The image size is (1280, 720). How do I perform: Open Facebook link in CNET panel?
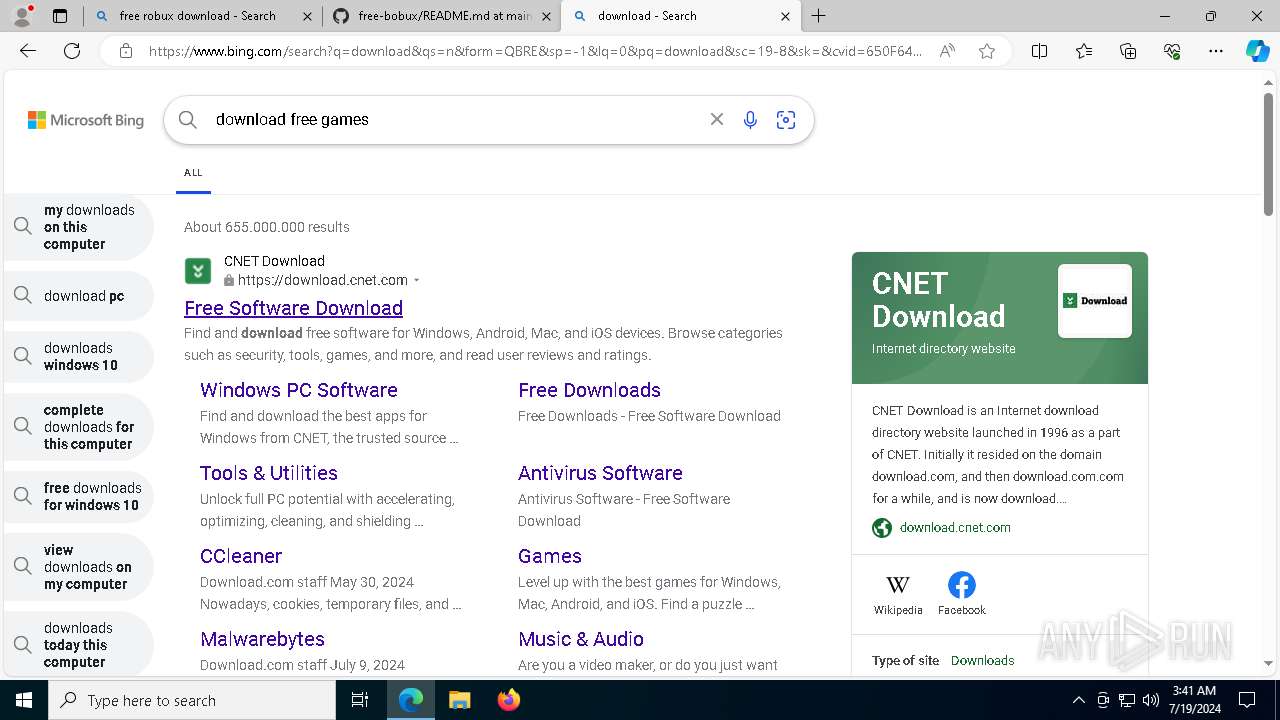click(962, 594)
